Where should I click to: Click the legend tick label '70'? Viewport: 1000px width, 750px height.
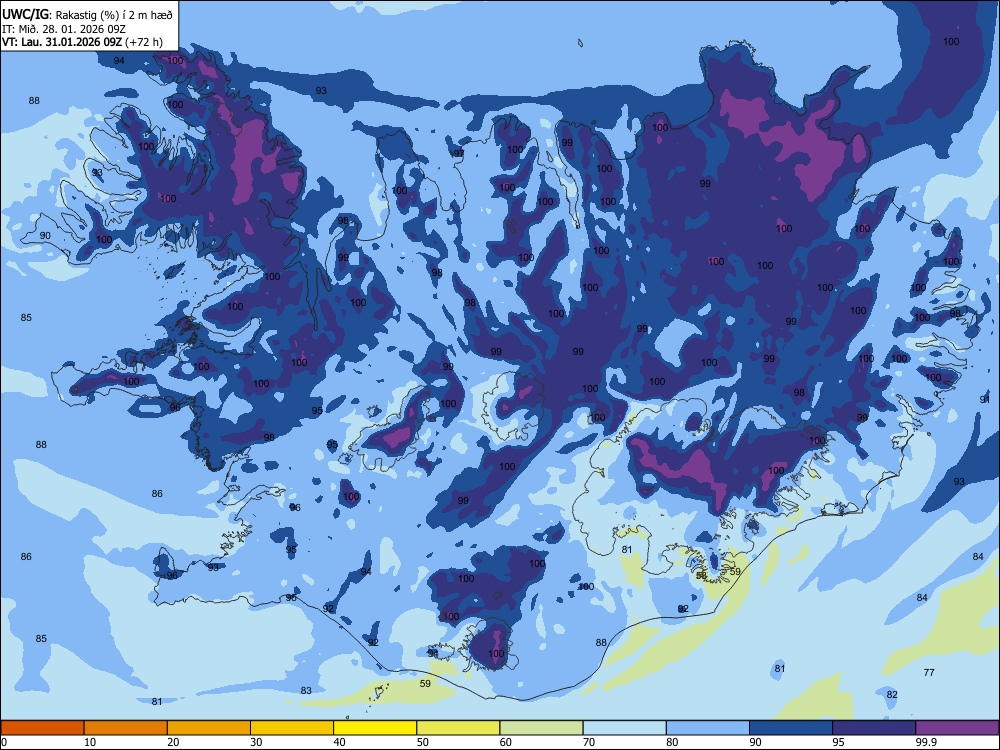click(589, 742)
